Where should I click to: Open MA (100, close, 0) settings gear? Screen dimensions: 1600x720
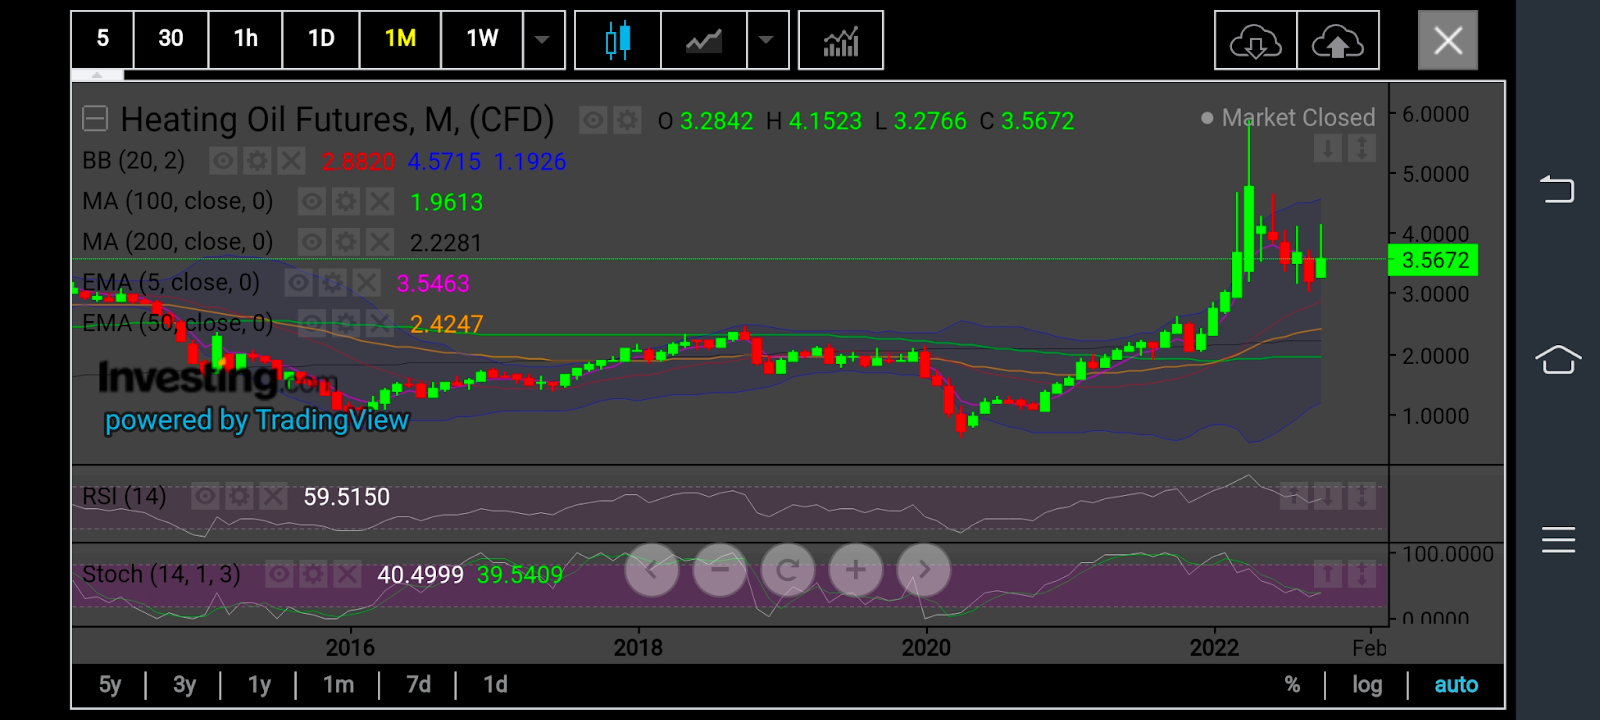tap(346, 202)
